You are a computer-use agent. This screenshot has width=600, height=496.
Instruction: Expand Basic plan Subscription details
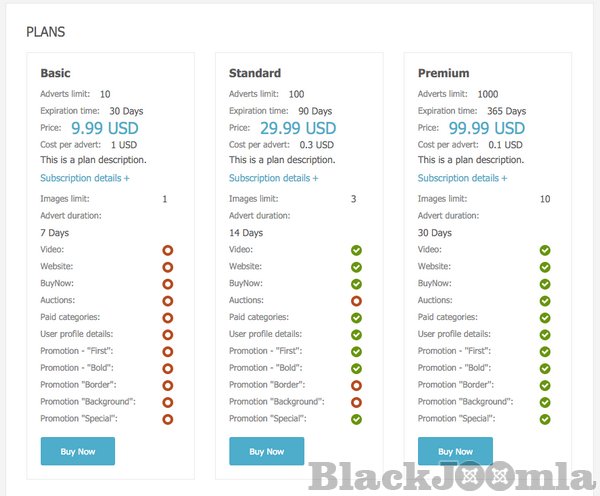pyautogui.click(x=85, y=178)
